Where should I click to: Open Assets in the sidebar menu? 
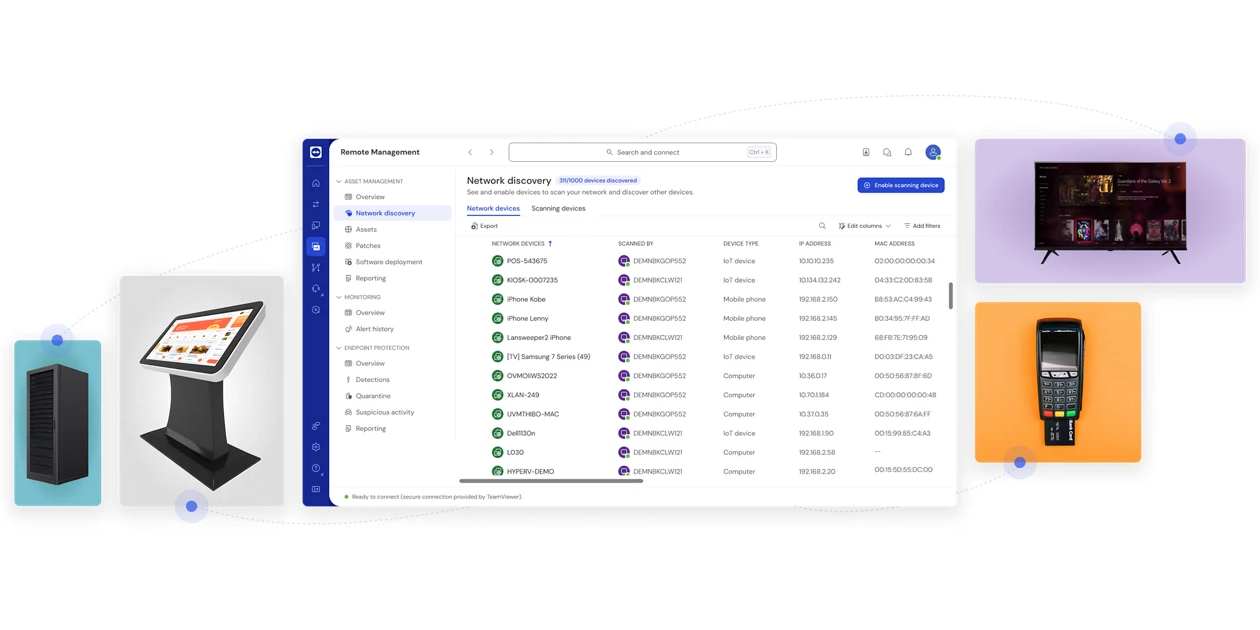click(x=366, y=229)
